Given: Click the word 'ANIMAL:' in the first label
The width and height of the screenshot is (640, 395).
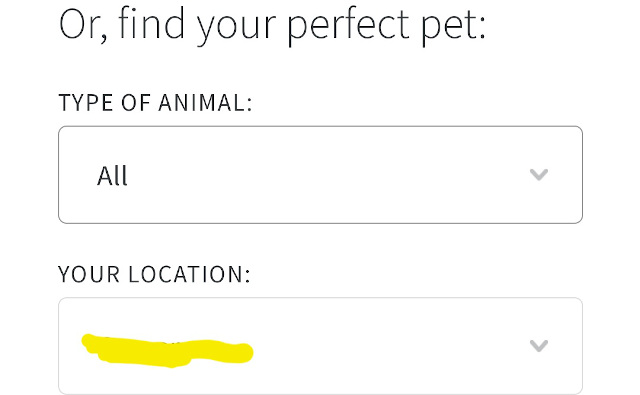Looking at the screenshot, I should (x=205, y=102).
